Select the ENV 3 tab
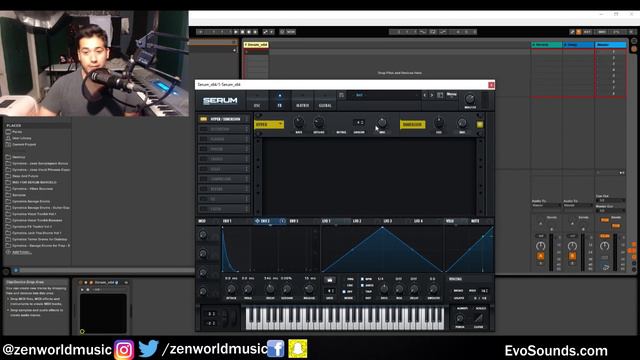The width and height of the screenshot is (640, 360). (x=294, y=221)
